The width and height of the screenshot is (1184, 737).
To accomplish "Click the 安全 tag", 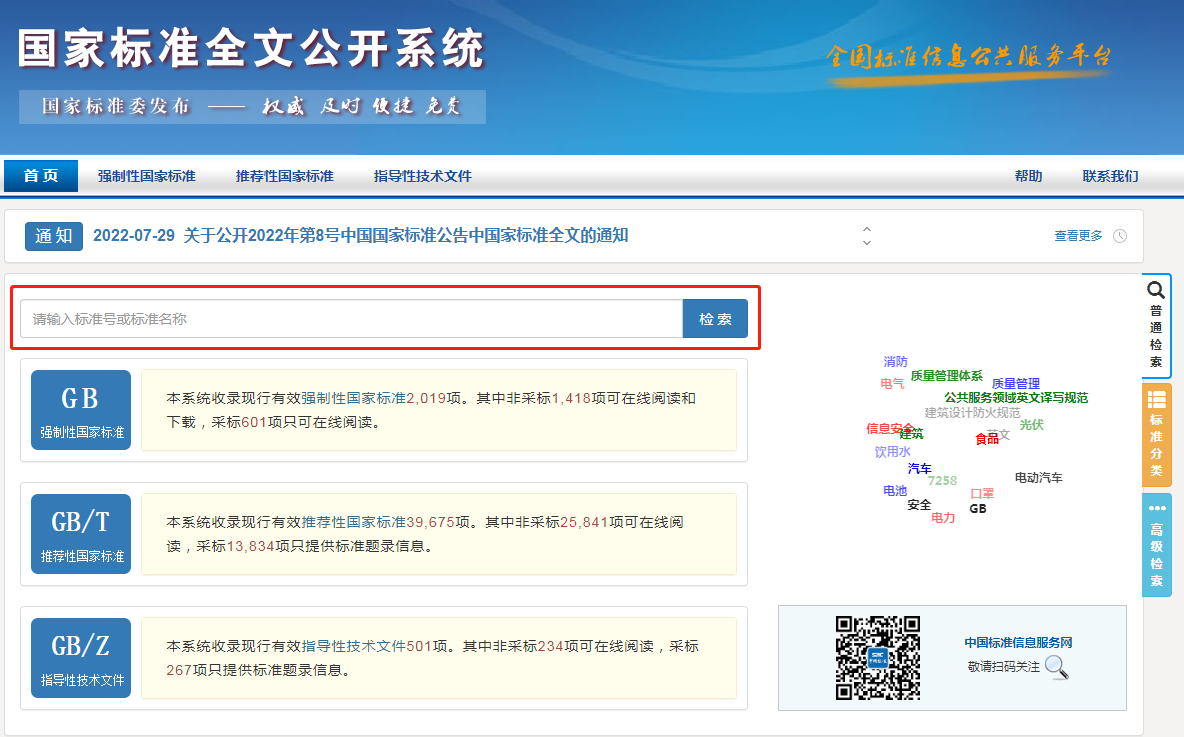I will [919, 504].
